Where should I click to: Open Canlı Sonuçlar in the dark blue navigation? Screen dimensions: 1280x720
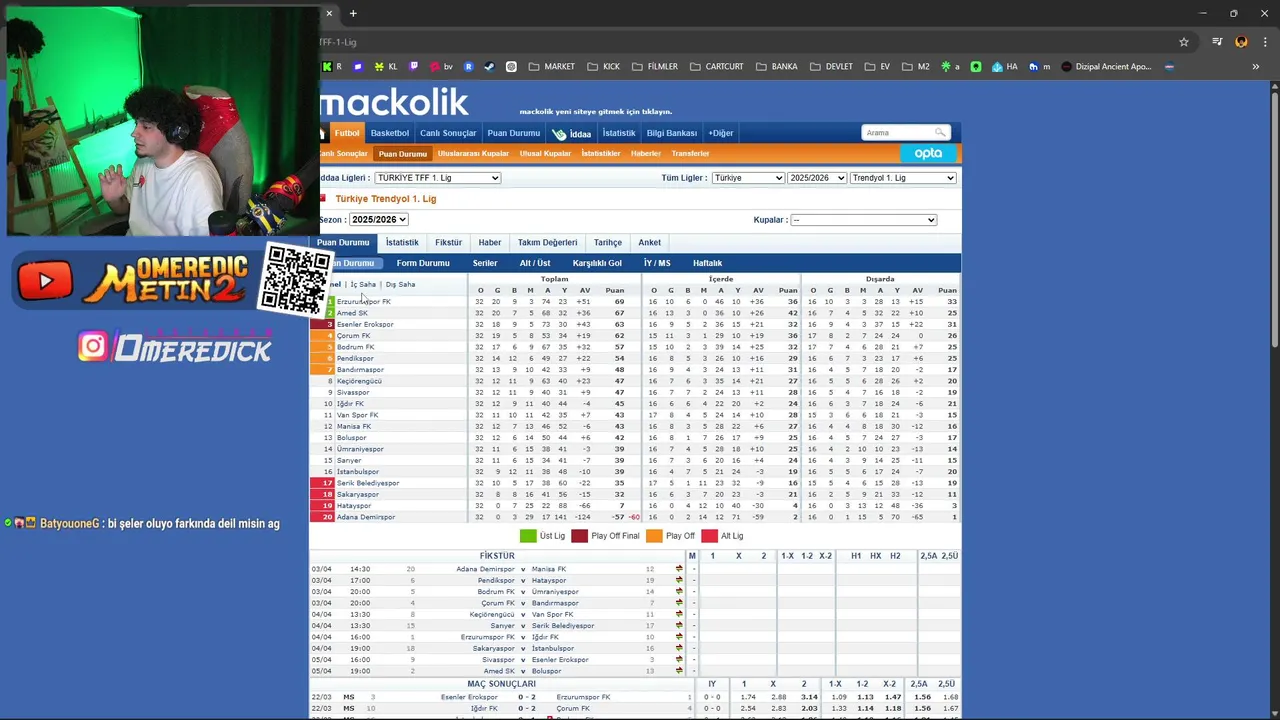click(448, 133)
